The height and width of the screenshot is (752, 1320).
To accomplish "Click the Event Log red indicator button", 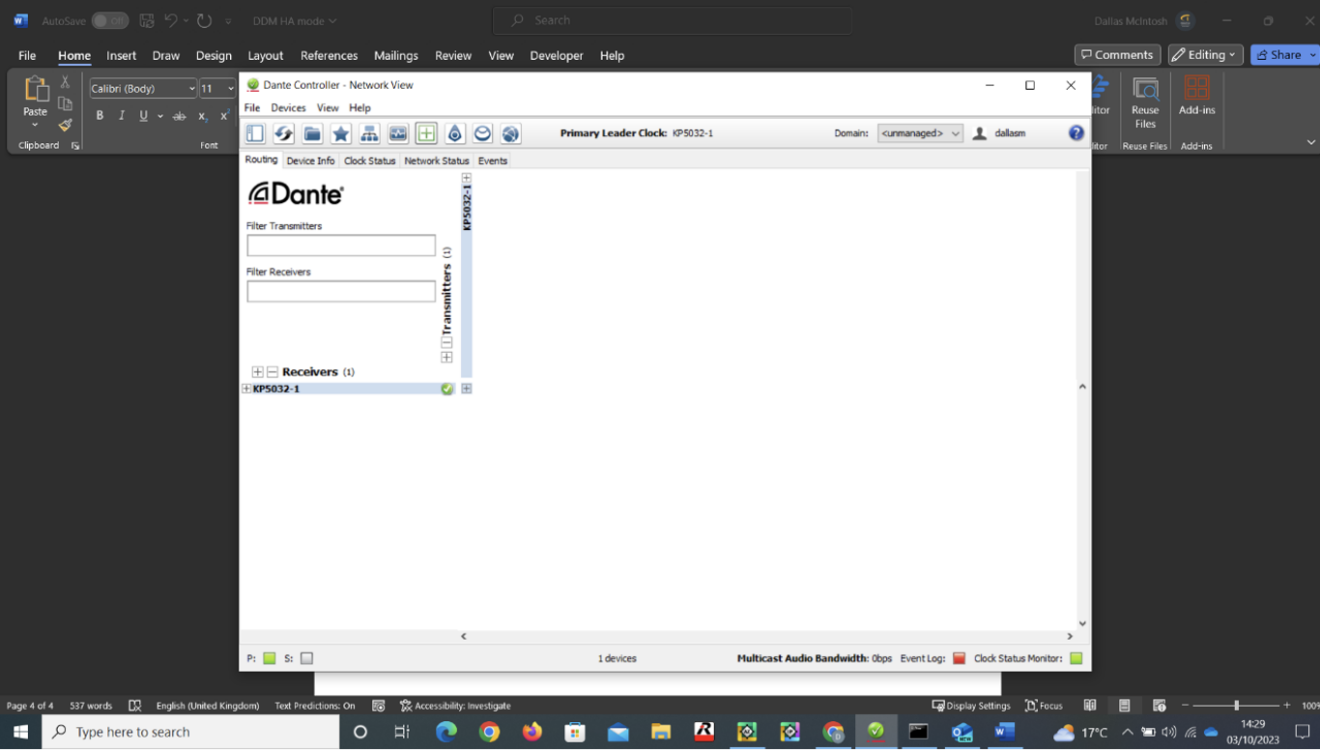I will coord(959,658).
